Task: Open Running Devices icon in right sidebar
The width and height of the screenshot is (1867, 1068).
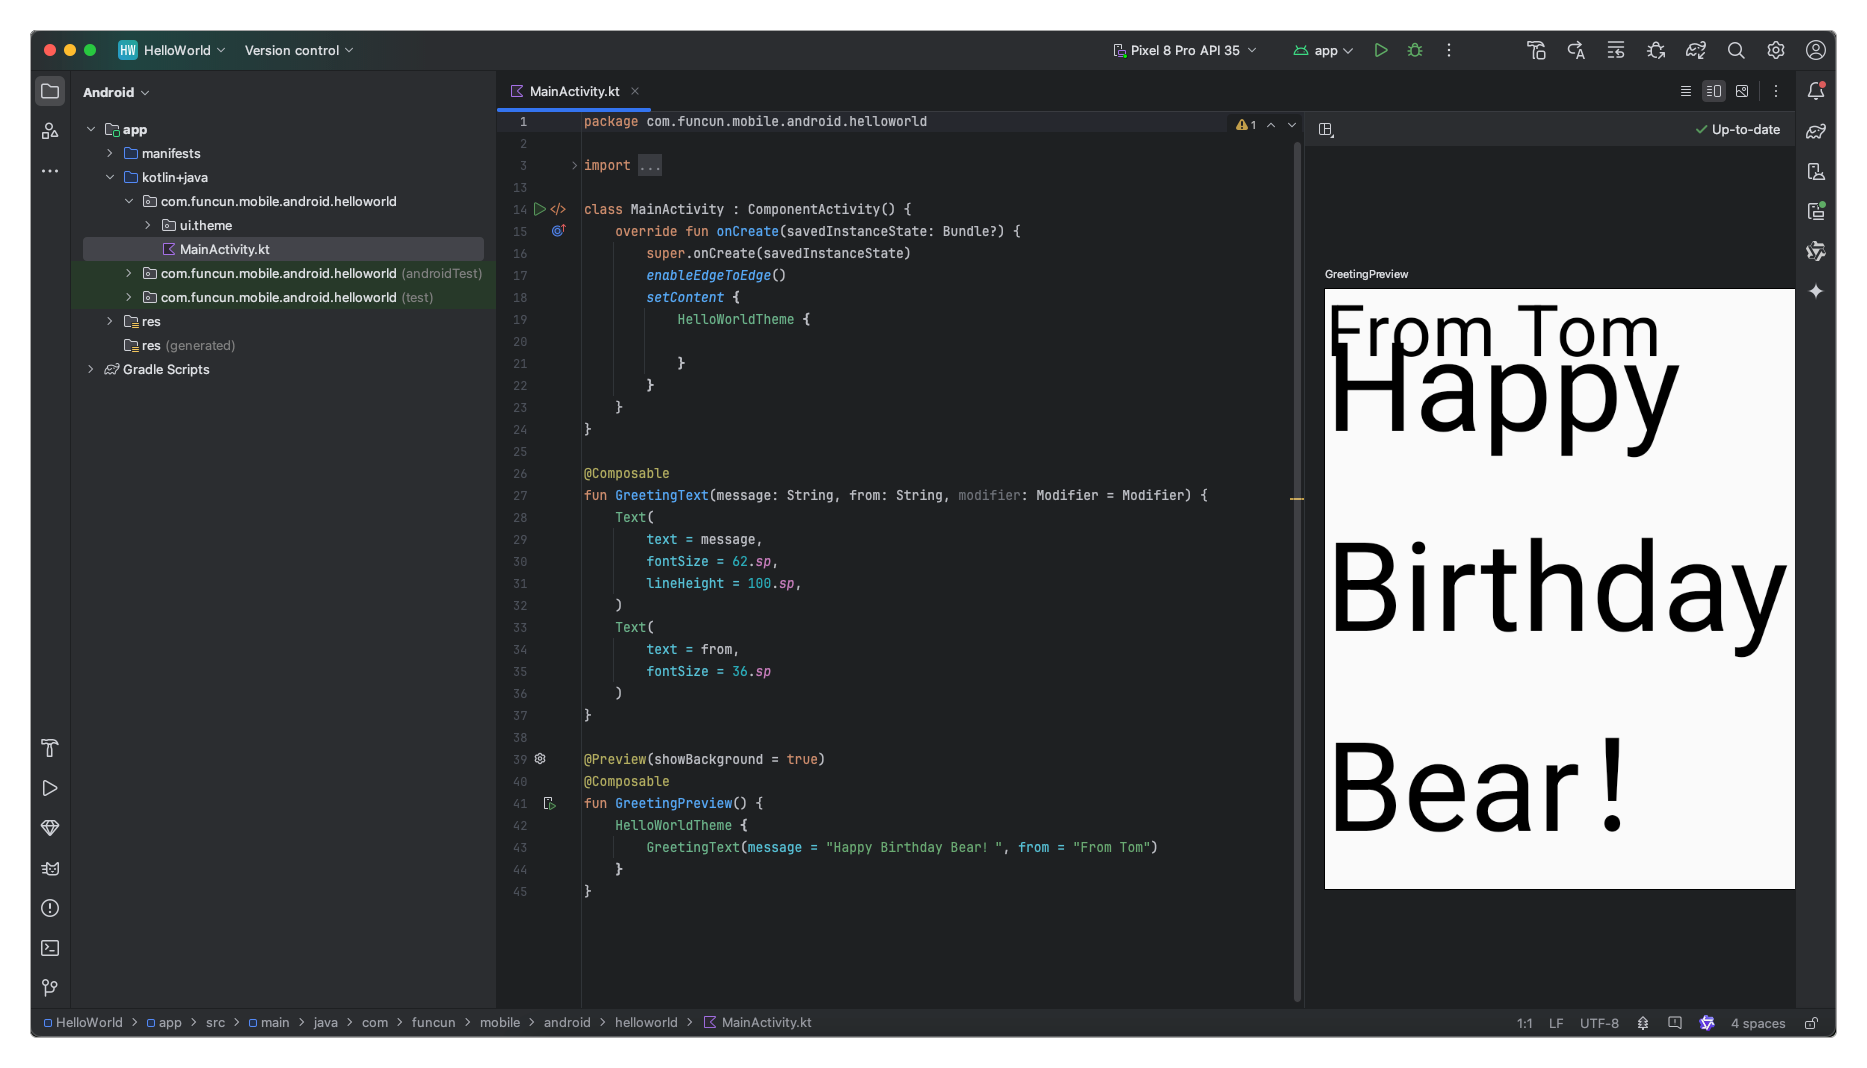Action: (x=1816, y=211)
